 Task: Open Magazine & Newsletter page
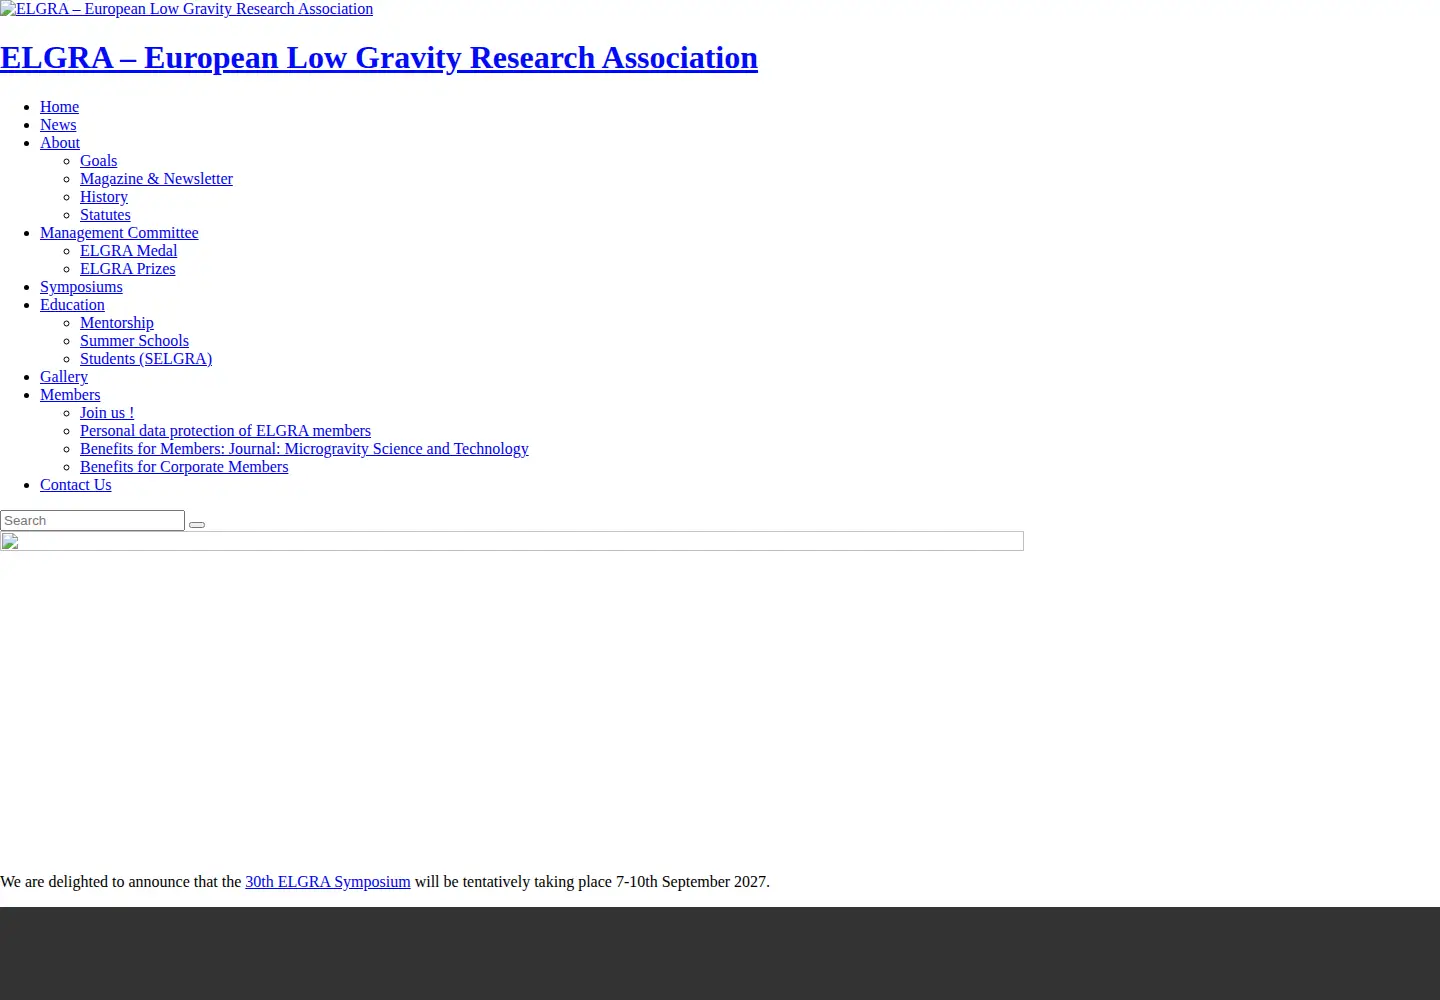pyautogui.click(x=156, y=179)
